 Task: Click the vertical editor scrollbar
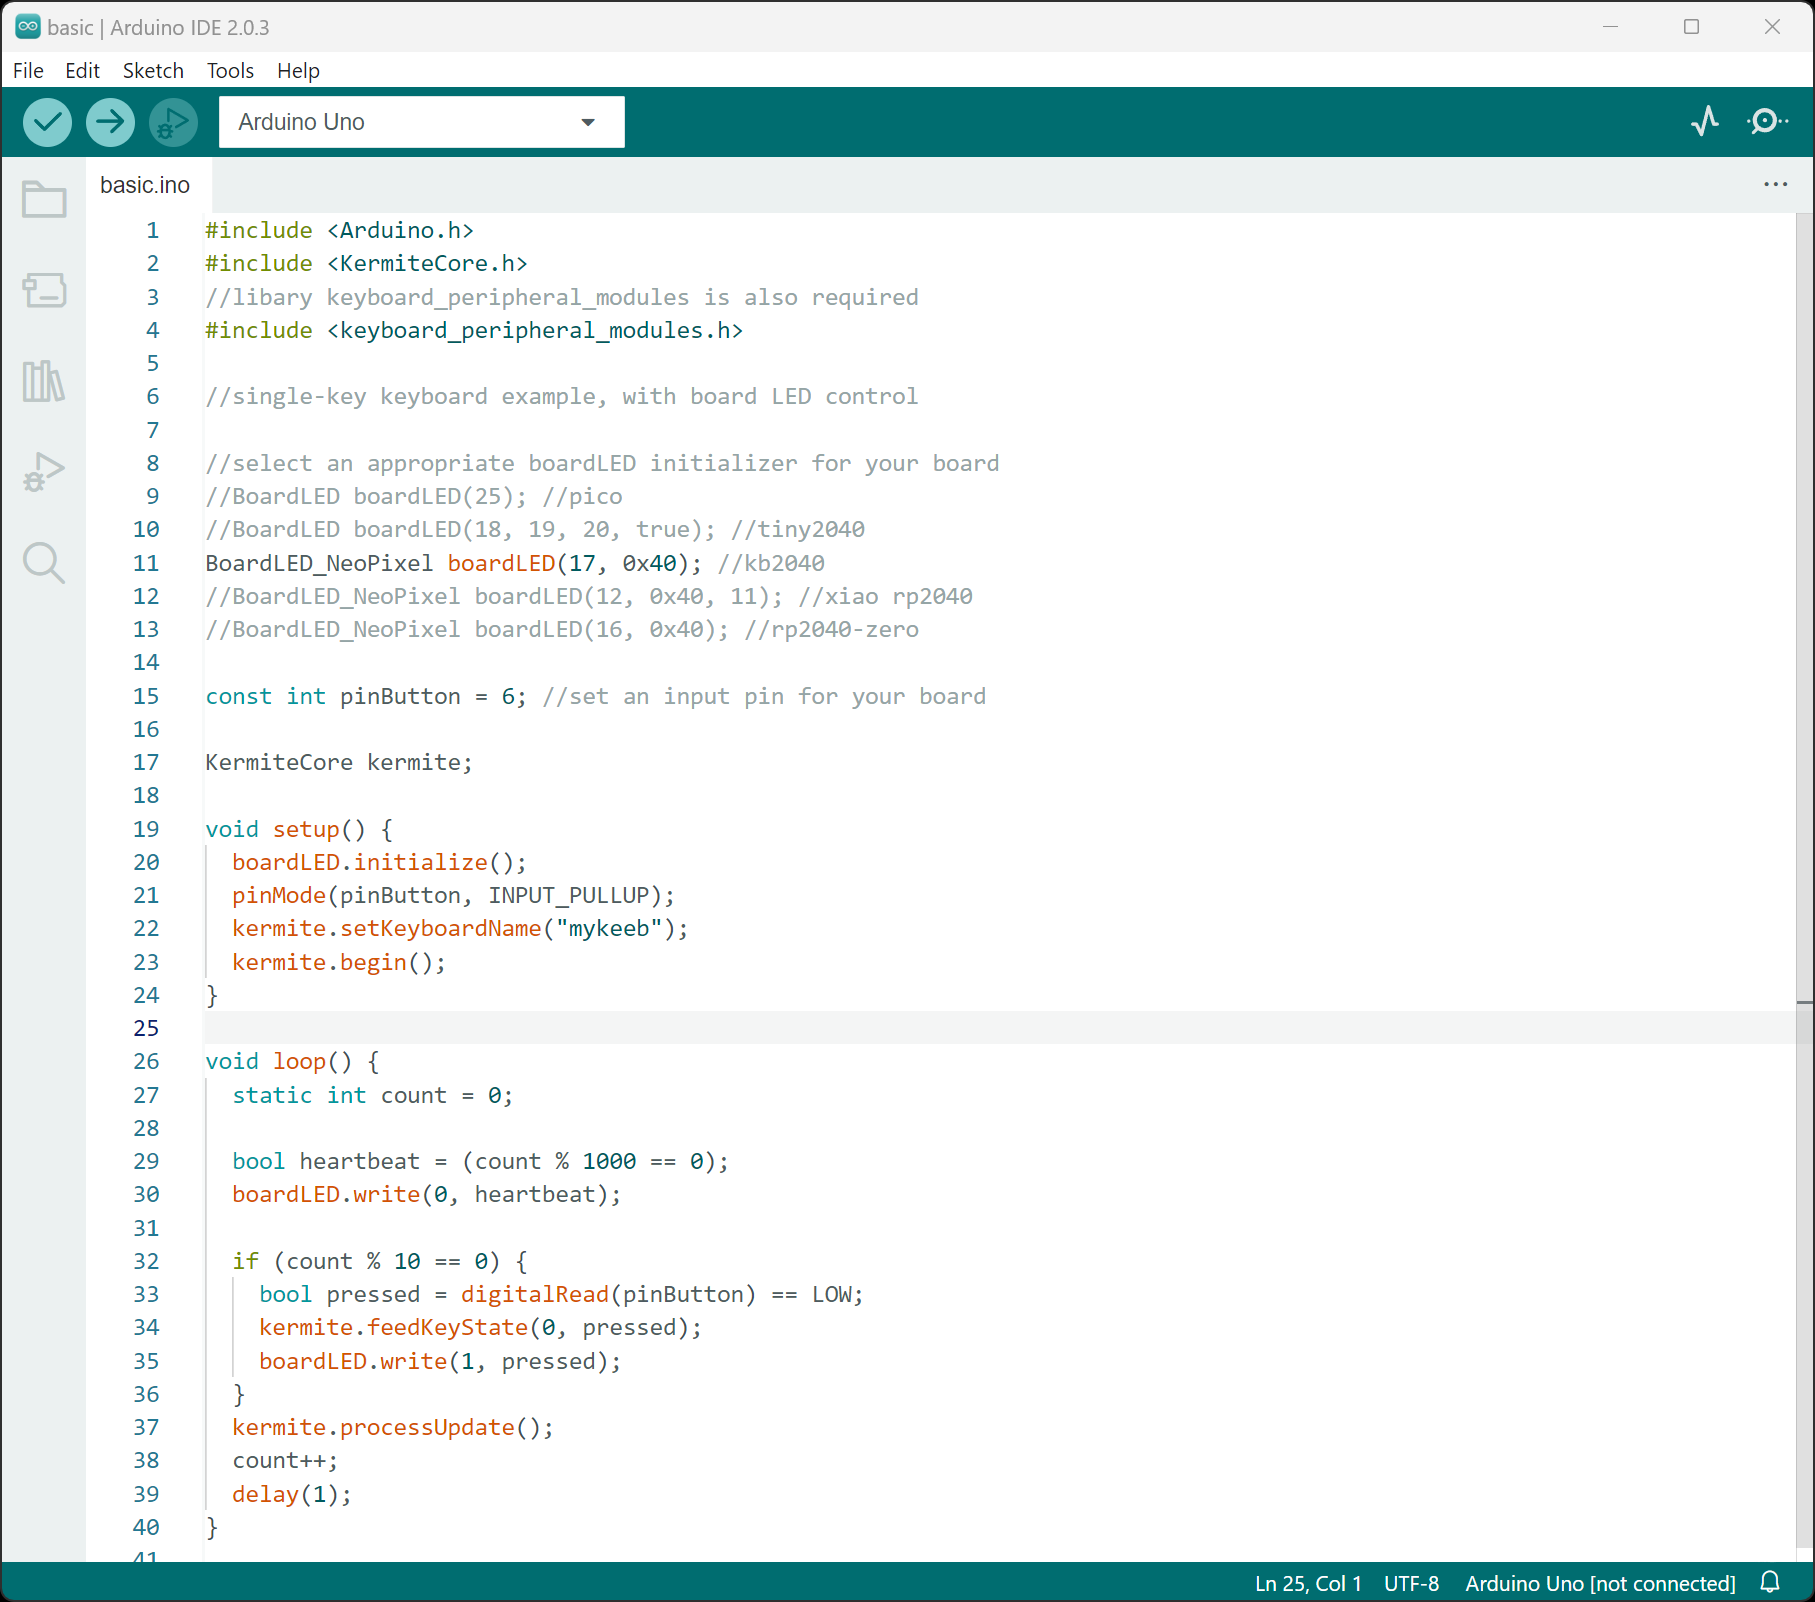(x=1805, y=880)
